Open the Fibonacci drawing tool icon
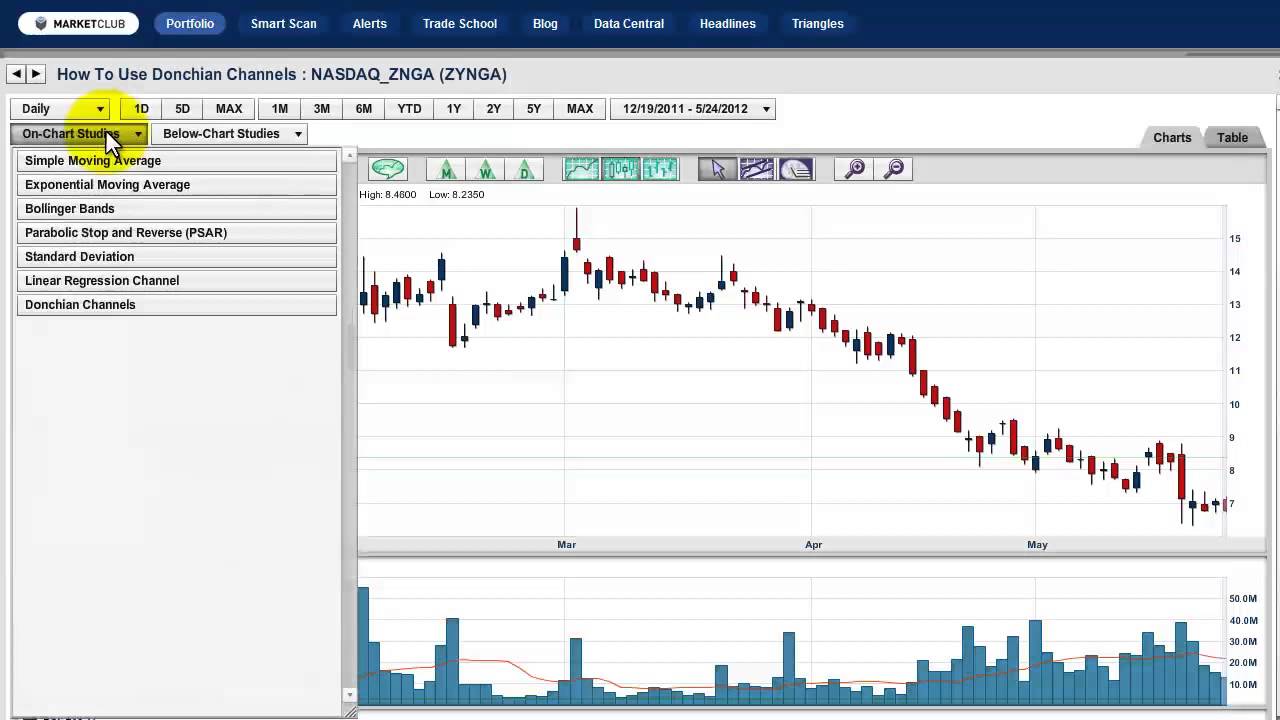 click(796, 169)
